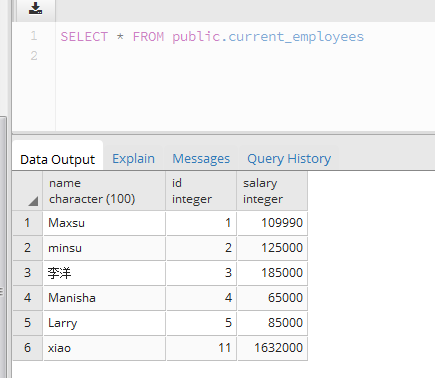Switch to the Explain tab

point(133,159)
